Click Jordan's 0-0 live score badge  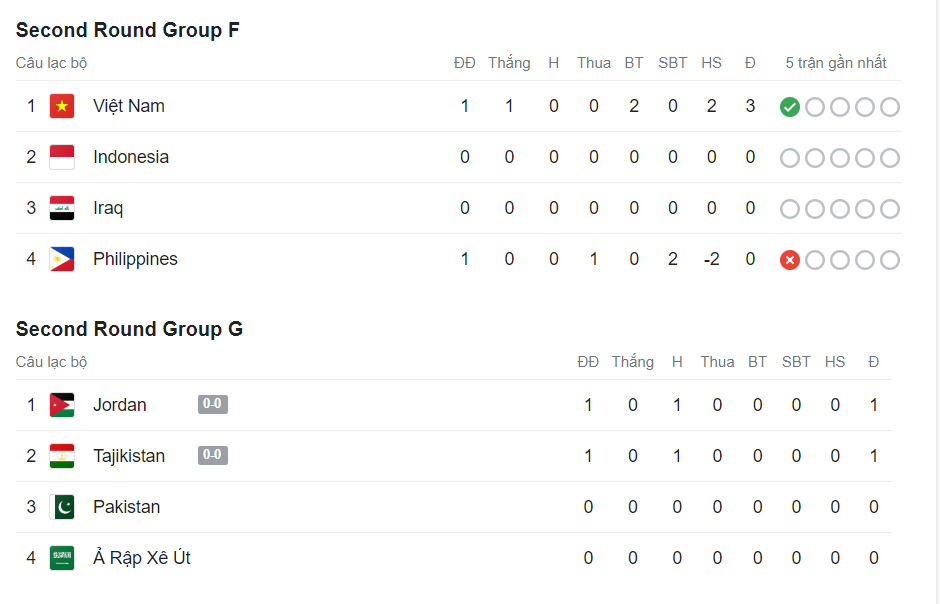pyautogui.click(x=213, y=404)
